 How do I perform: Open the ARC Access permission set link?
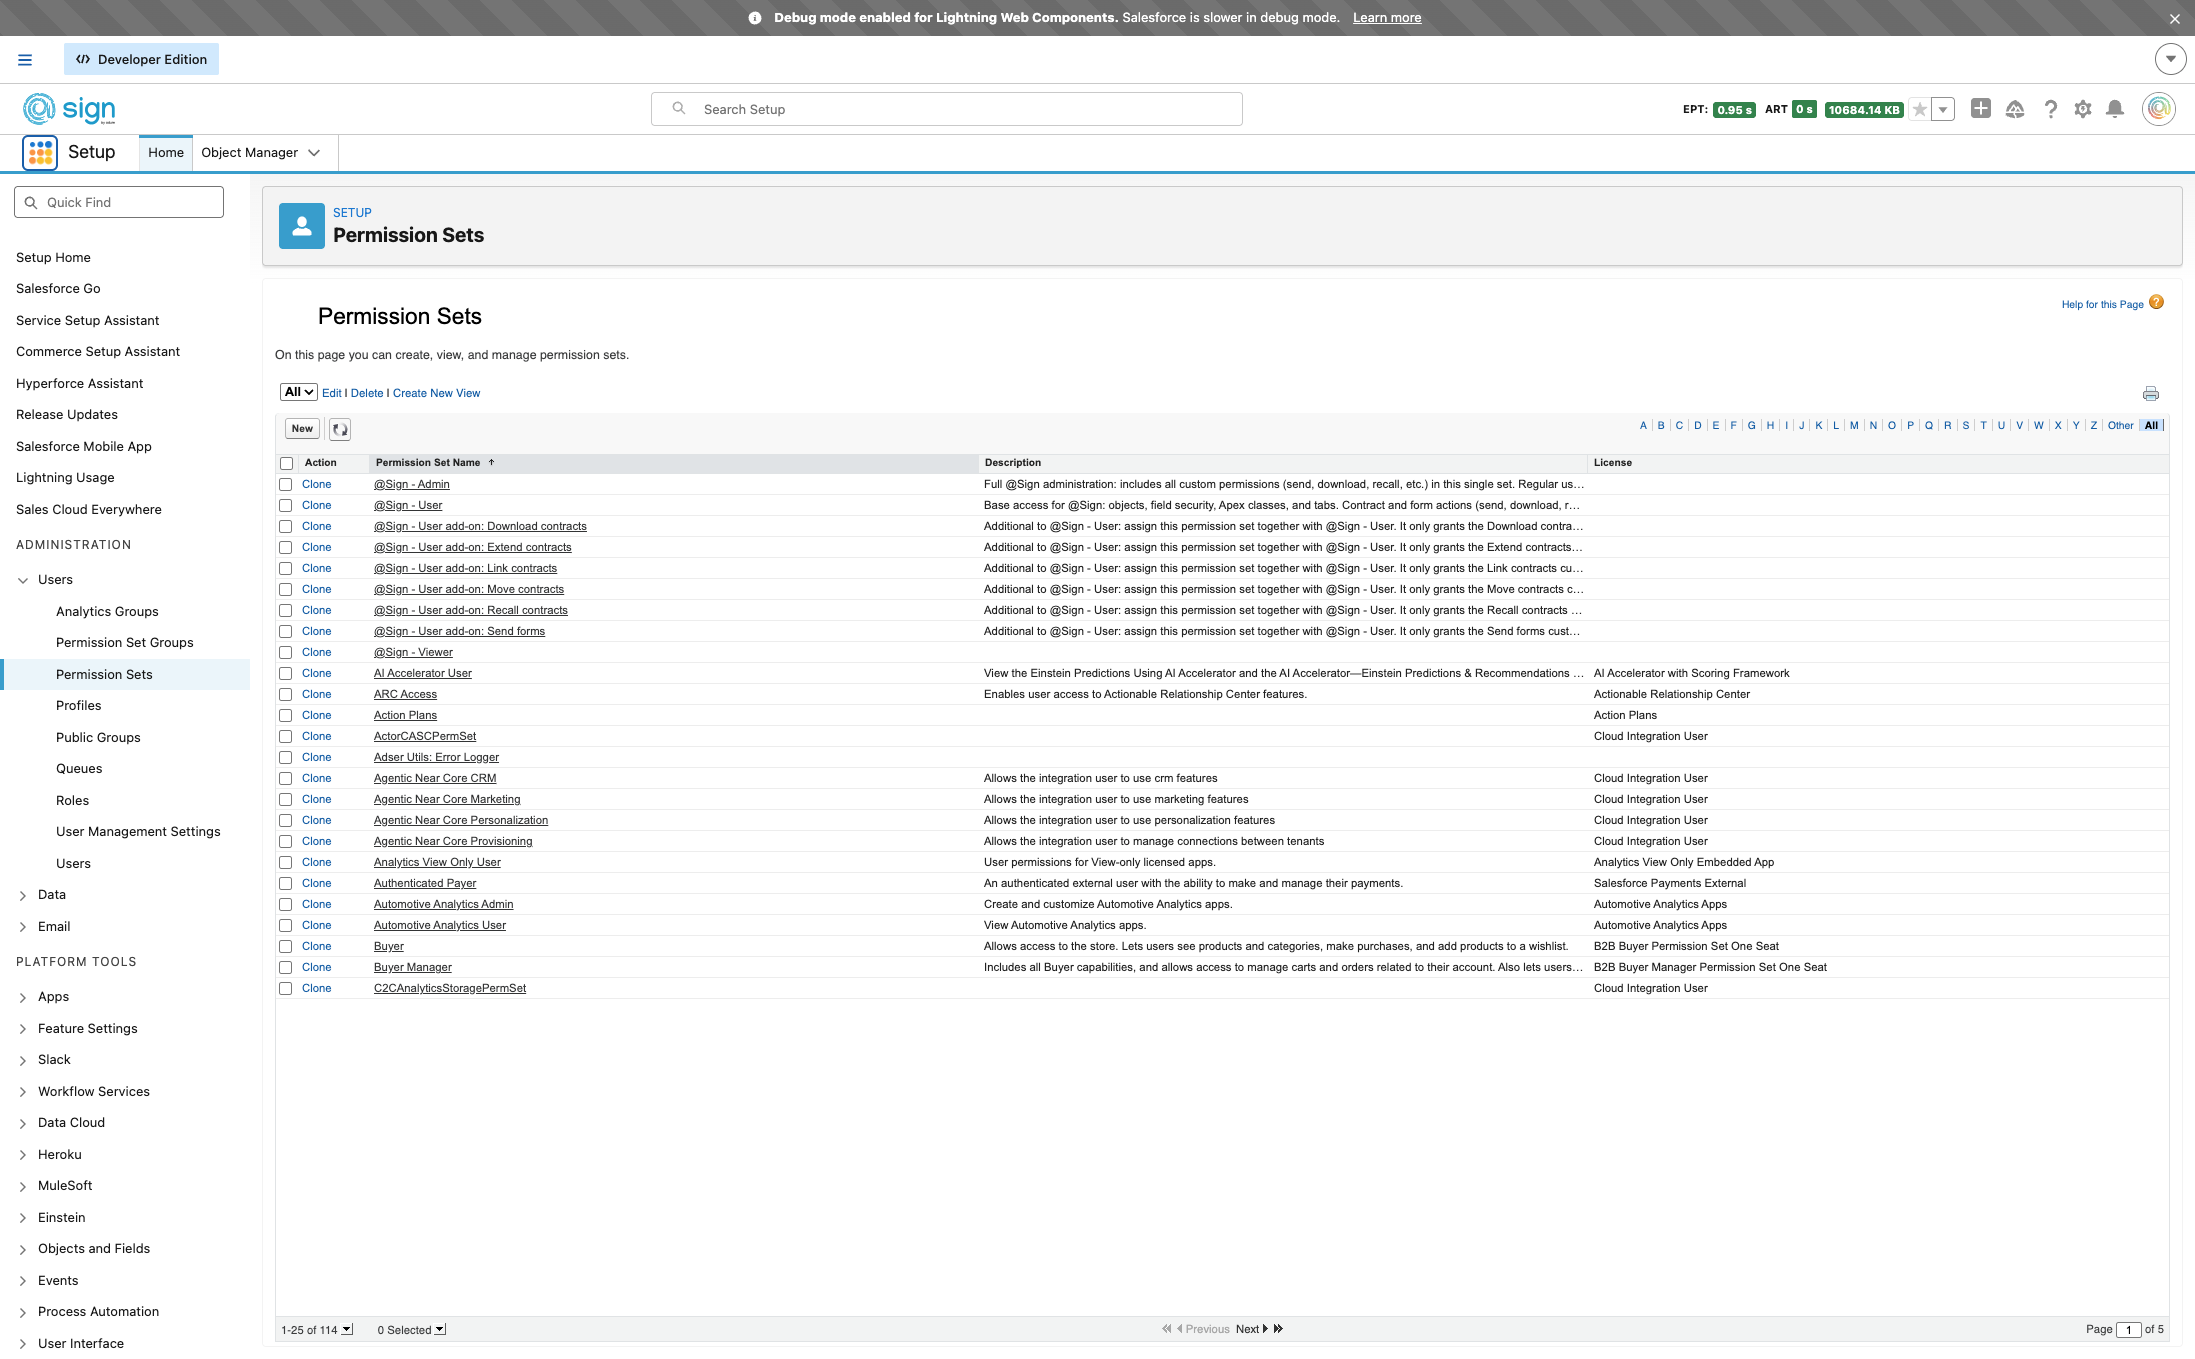(x=405, y=695)
